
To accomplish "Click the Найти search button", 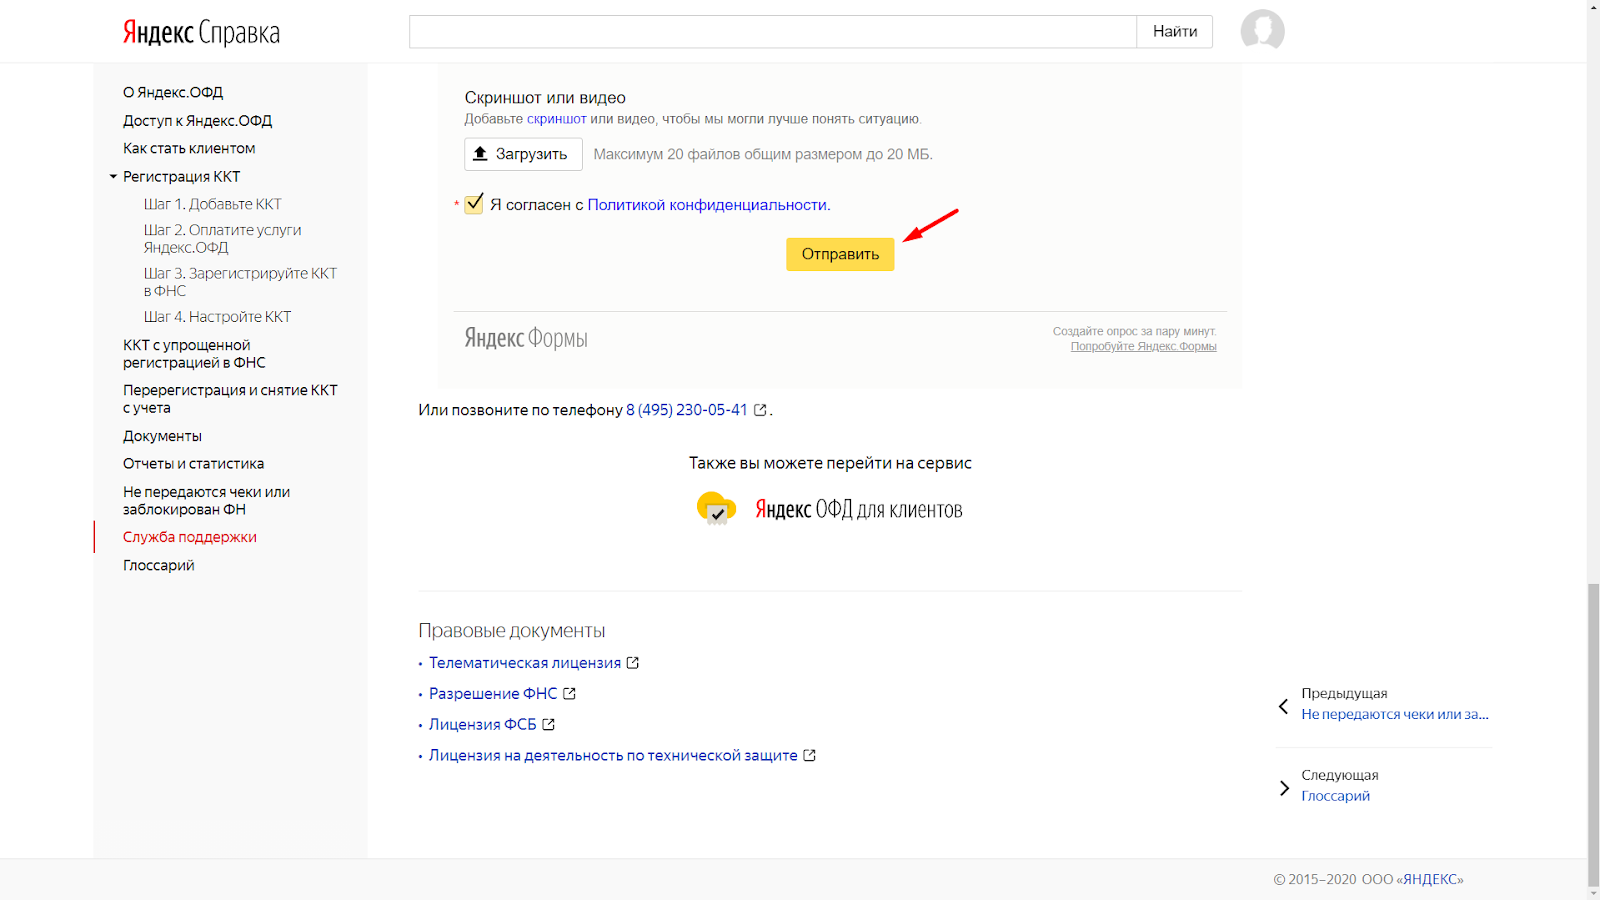I will [1175, 31].
